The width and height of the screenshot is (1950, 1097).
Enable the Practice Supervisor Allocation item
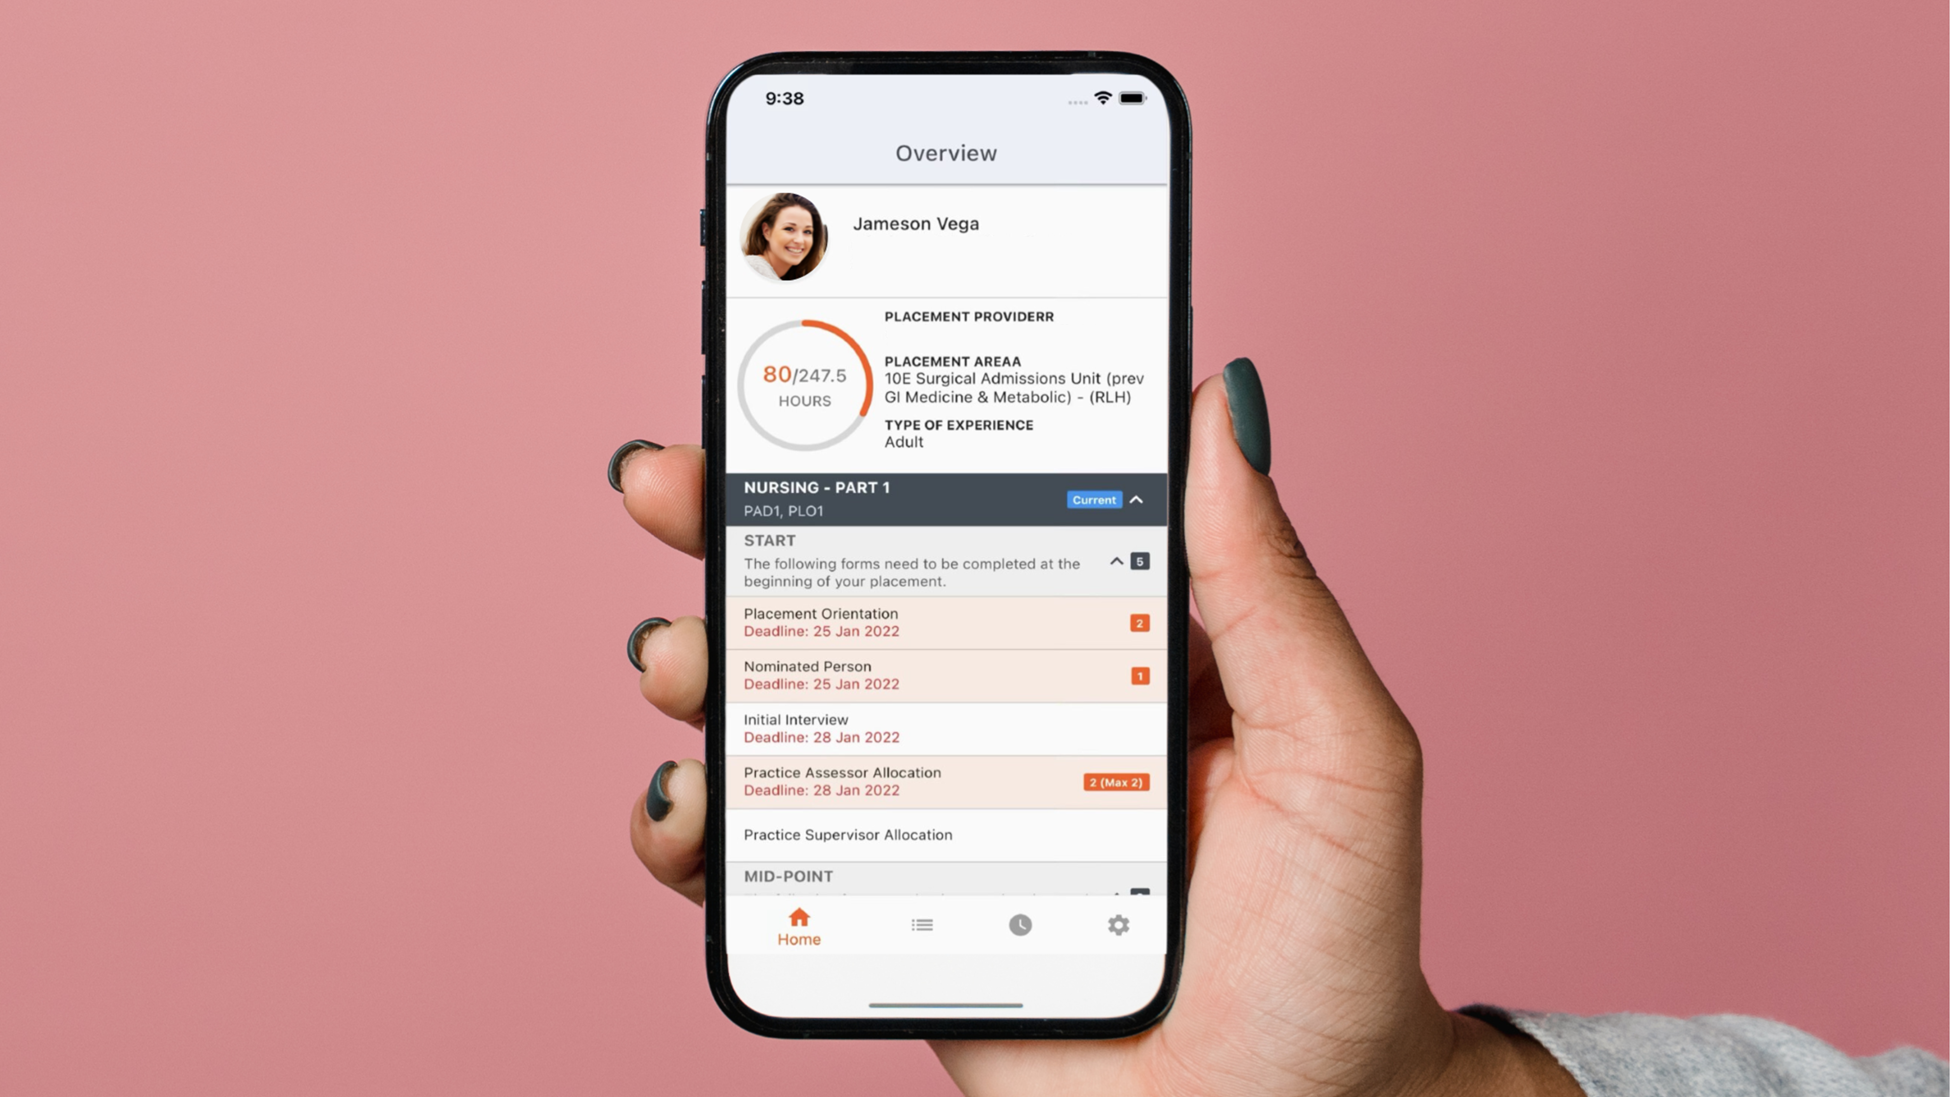944,833
